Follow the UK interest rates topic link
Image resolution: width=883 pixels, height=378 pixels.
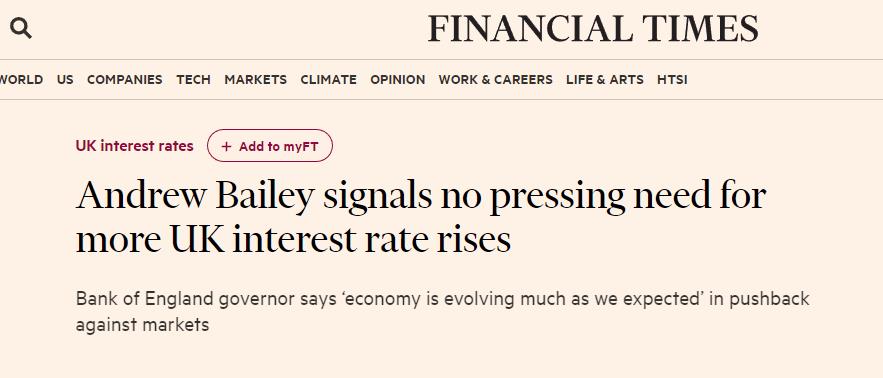[x=135, y=146]
